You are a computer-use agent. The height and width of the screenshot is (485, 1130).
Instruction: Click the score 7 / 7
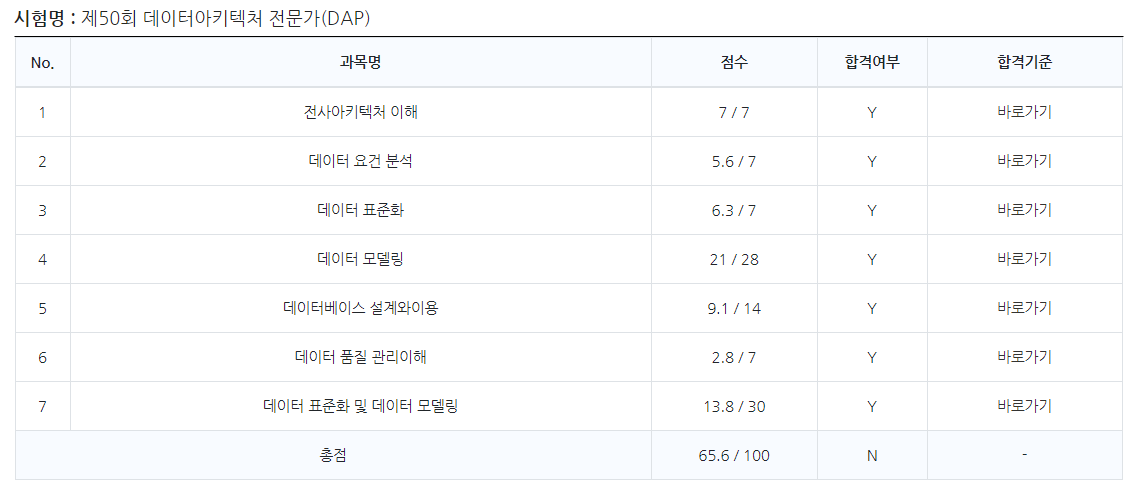[x=734, y=112]
